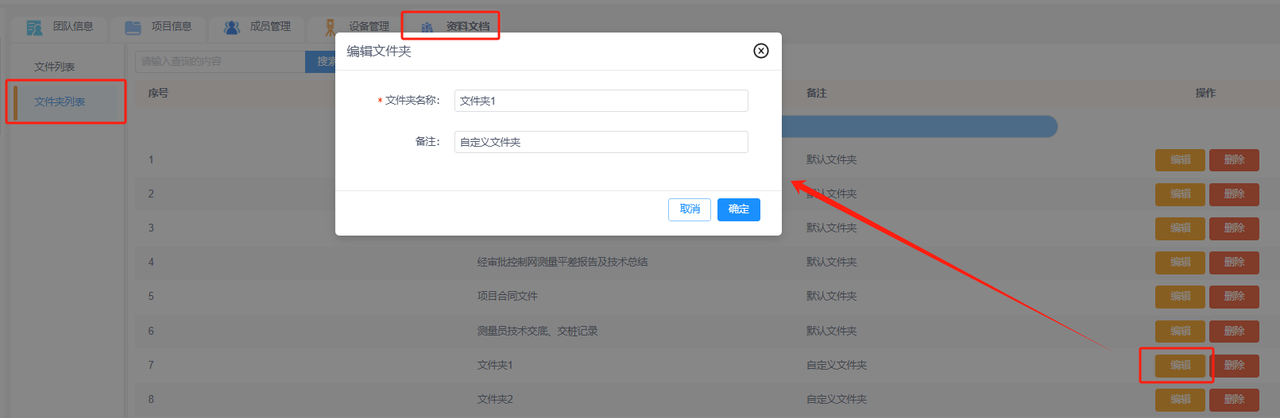Confirm changes with the 确定 button
The height and width of the screenshot is (418, 1280).
(x=738, y=209)
